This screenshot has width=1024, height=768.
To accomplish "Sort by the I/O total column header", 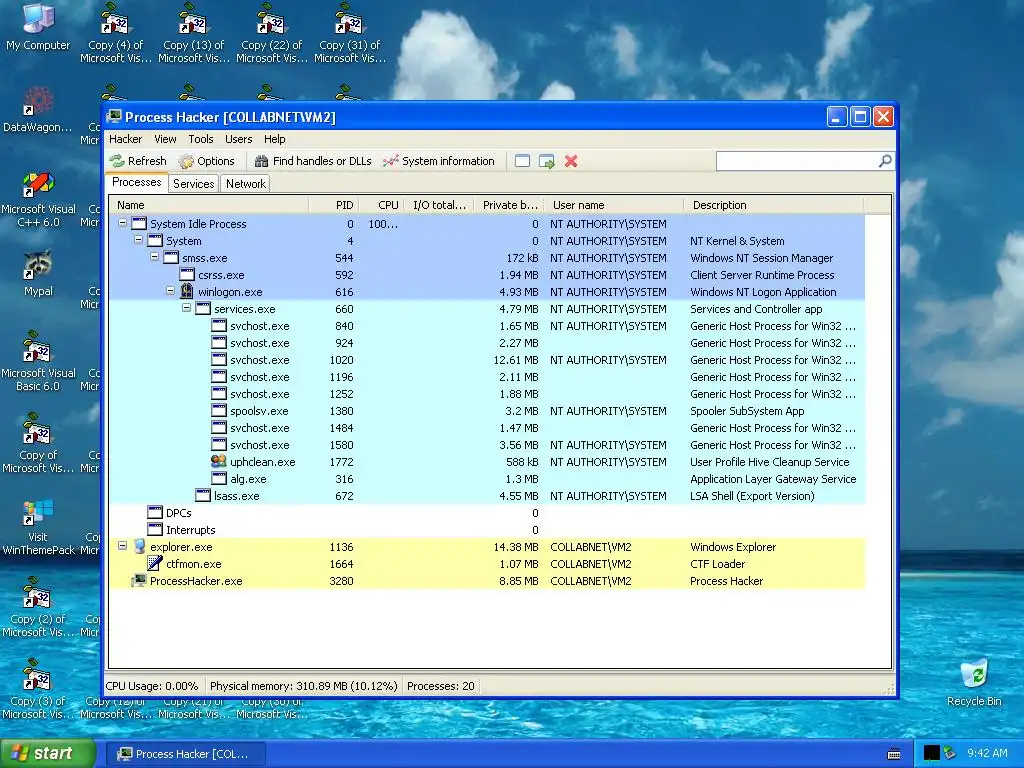I will pyautogui.click(x=440, y=205).
